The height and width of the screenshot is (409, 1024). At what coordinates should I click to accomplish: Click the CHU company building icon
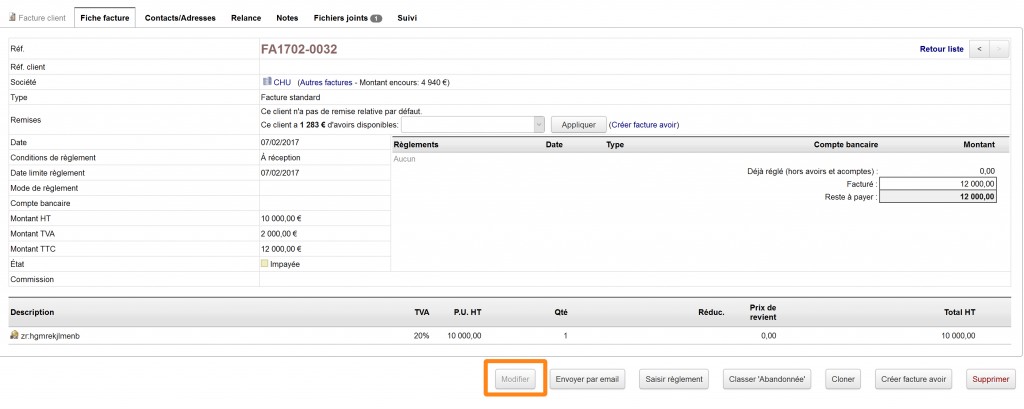pyautogui.click(x=266, y=82)
